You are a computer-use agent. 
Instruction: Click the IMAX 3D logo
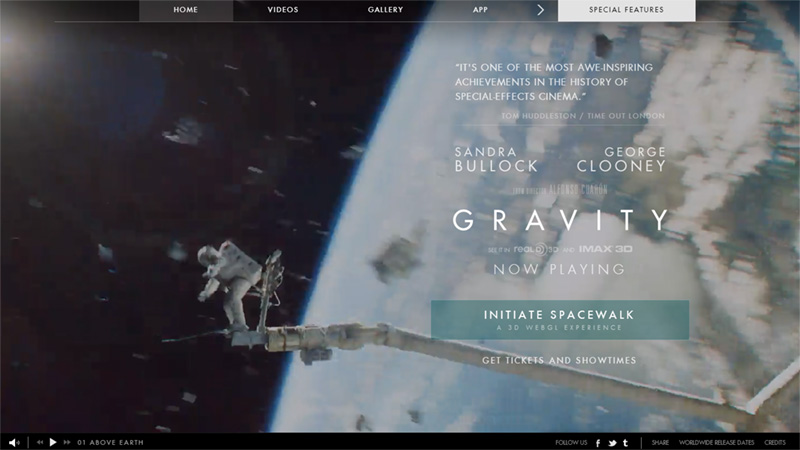(605, 249)
